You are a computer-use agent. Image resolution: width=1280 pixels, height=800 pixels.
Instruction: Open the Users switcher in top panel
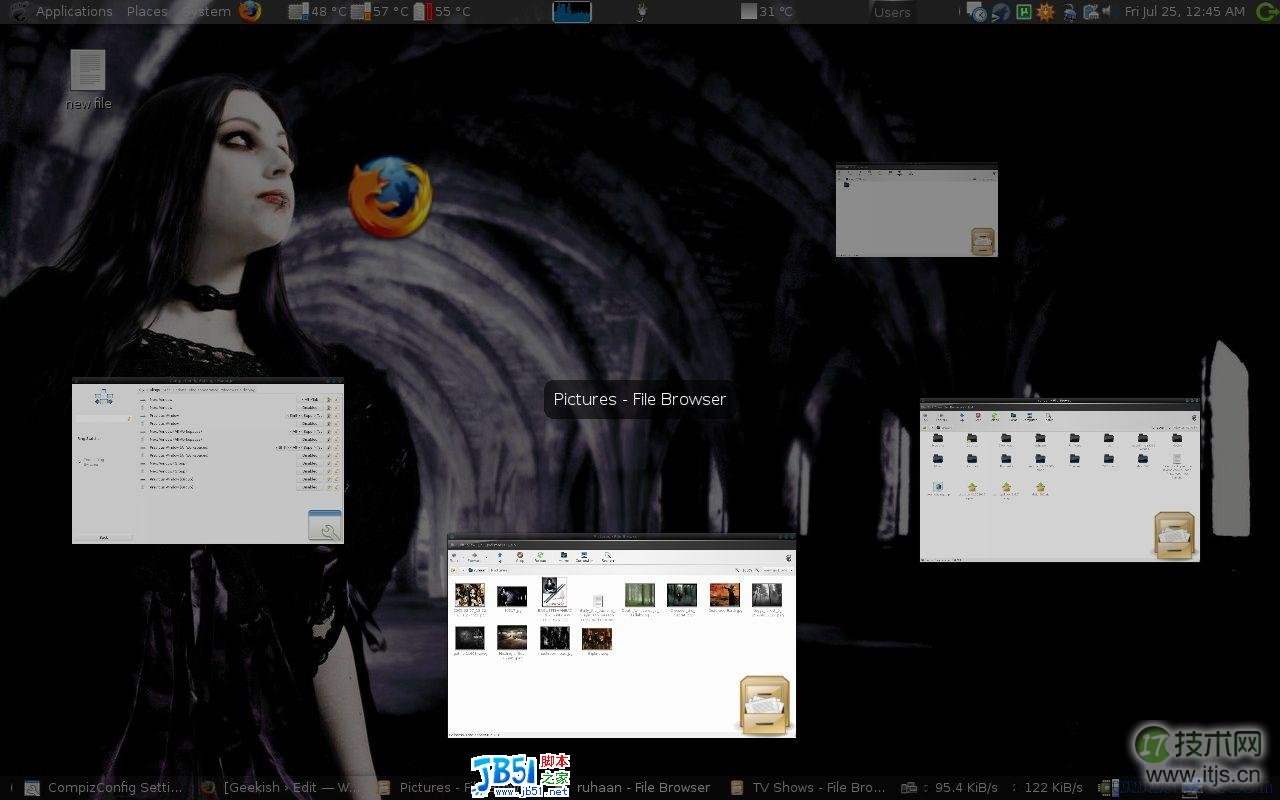[x=892, y=12]
